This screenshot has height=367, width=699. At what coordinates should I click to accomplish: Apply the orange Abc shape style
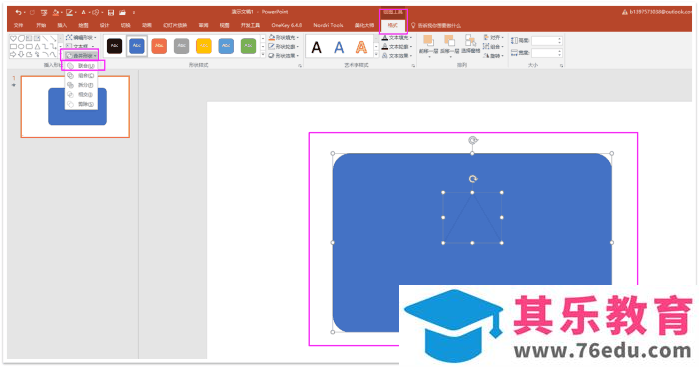pos(159,46)
